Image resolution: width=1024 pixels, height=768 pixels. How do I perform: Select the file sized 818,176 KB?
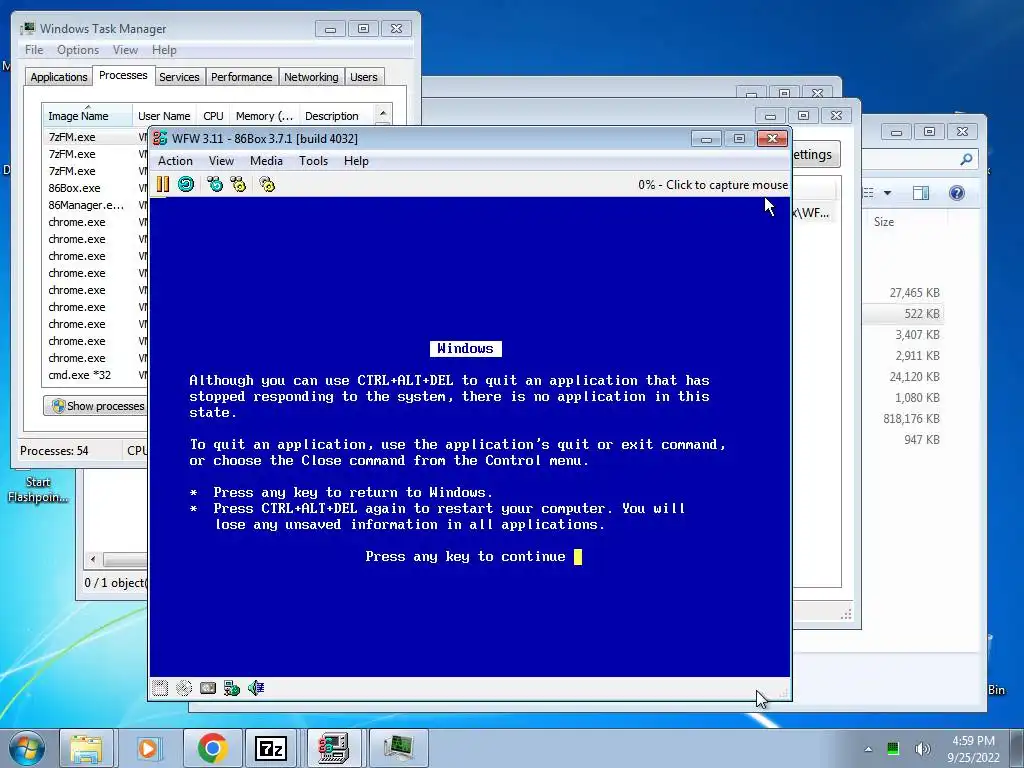point(911,419)
